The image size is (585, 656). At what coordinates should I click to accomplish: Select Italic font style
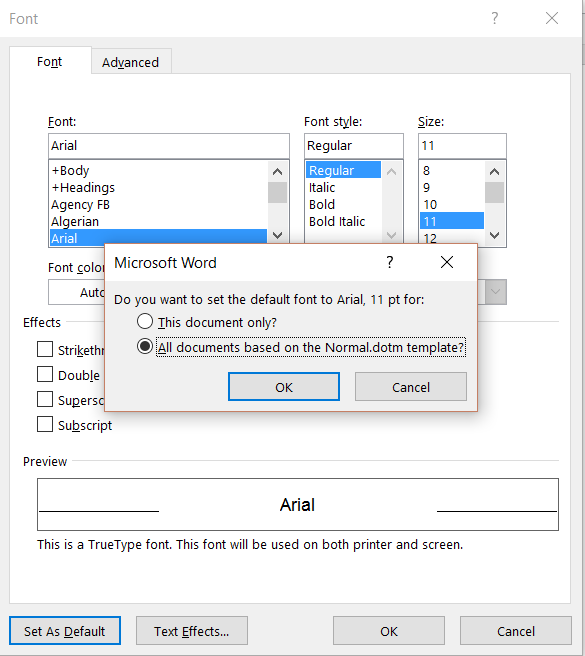click(343, 187)
